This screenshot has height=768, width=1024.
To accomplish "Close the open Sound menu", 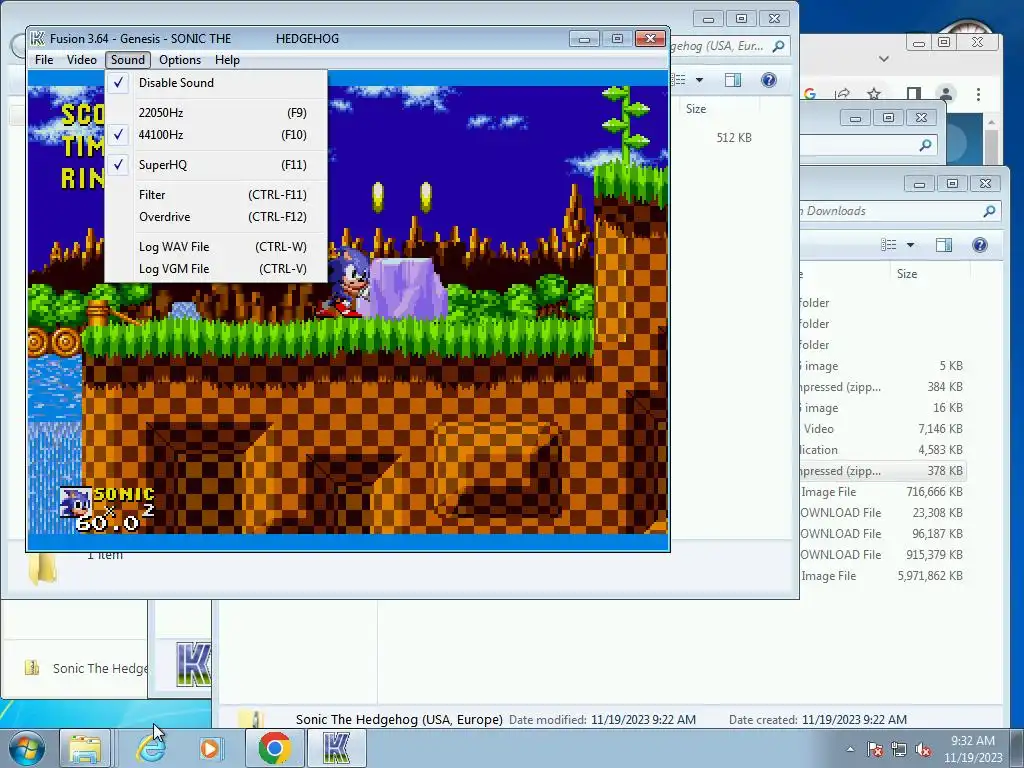I will pos(128,60).
